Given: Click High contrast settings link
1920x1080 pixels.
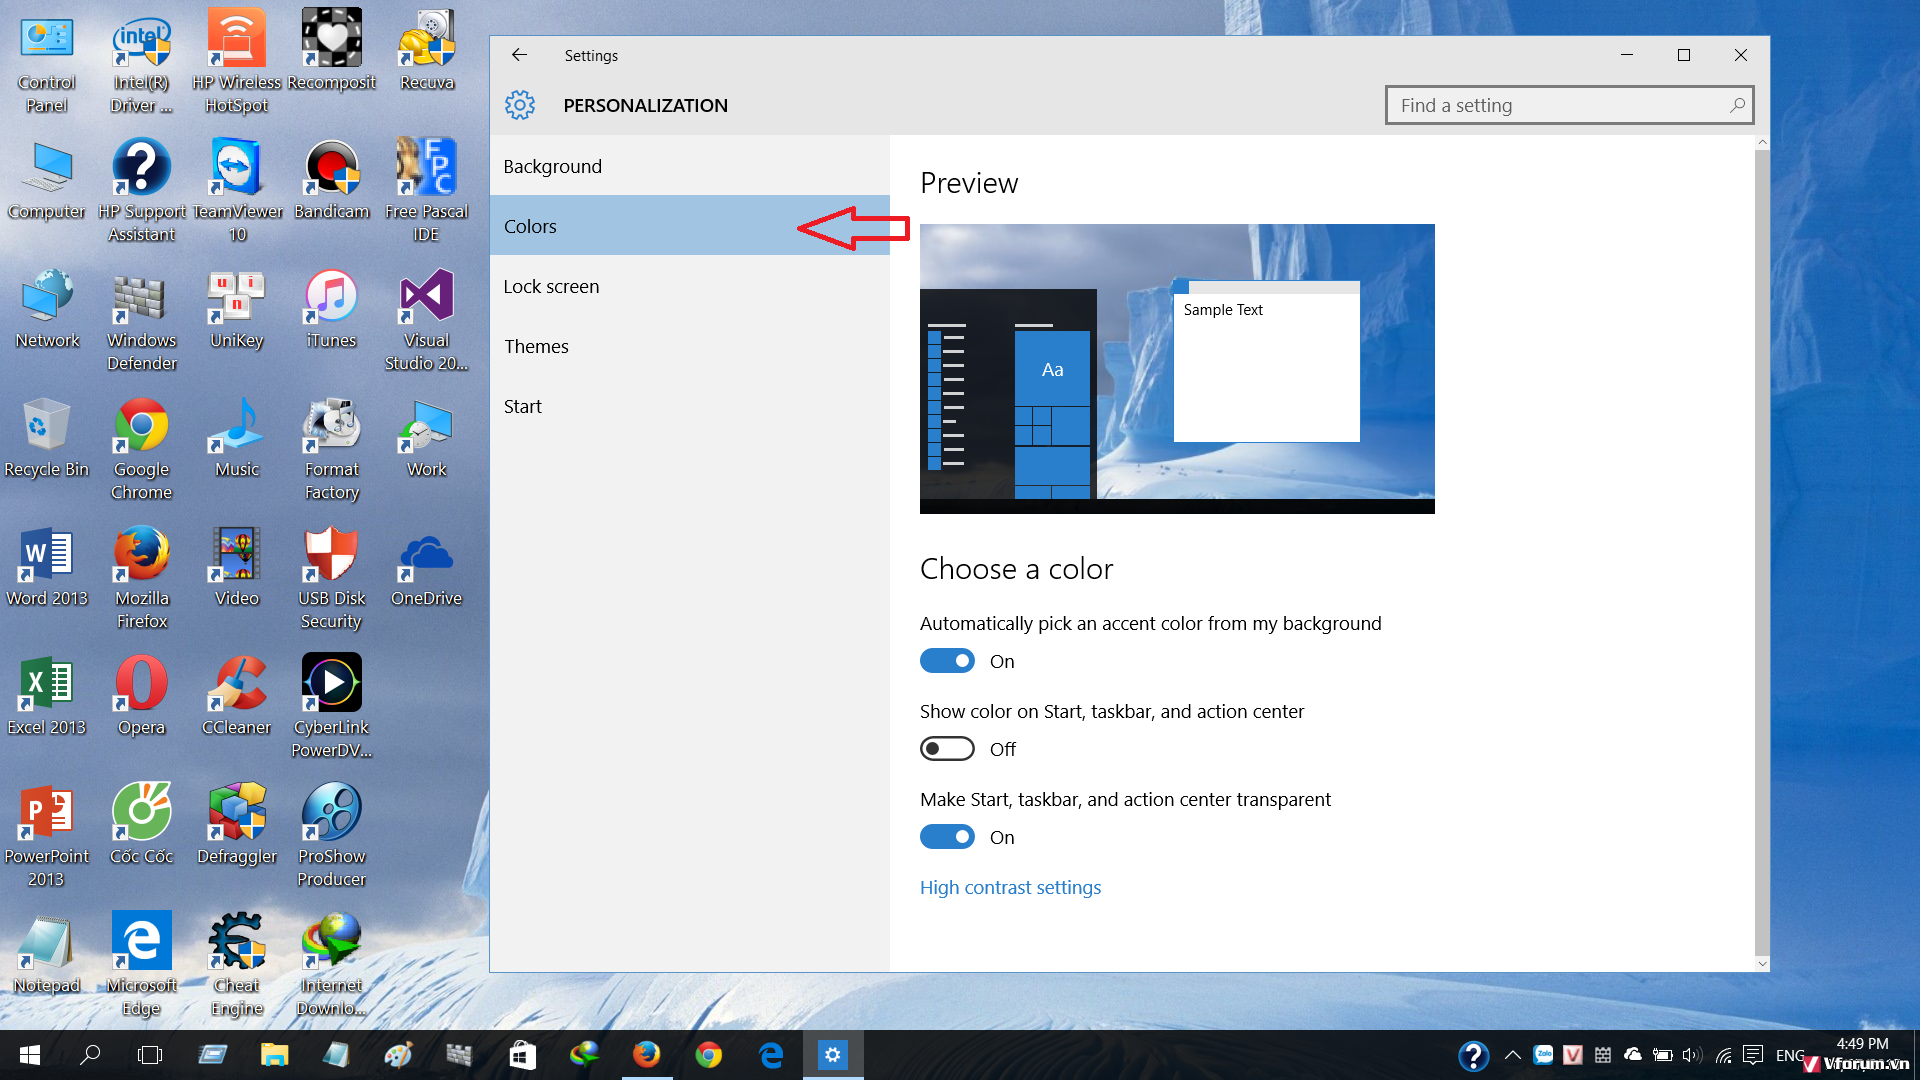Looking at the screenshot, I should click(x=1010, y=886).
